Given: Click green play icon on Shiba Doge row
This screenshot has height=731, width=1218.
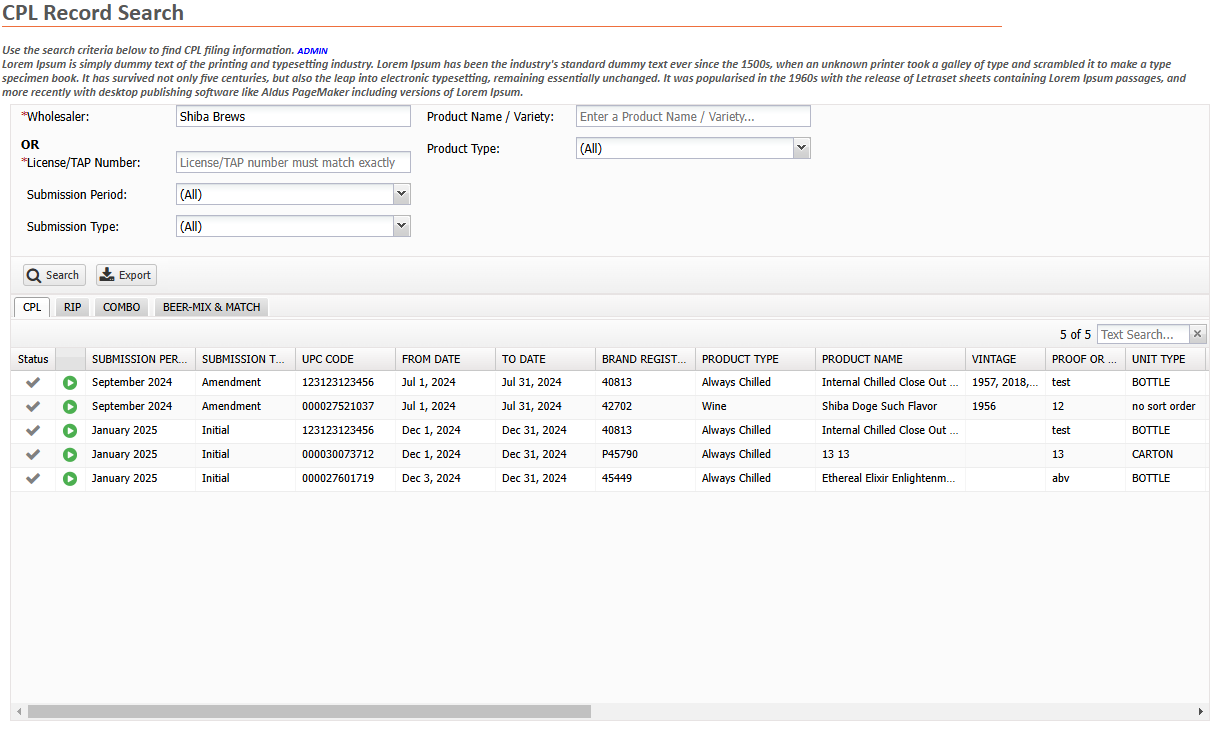Looking at the screenshot, I should point(70,407).
